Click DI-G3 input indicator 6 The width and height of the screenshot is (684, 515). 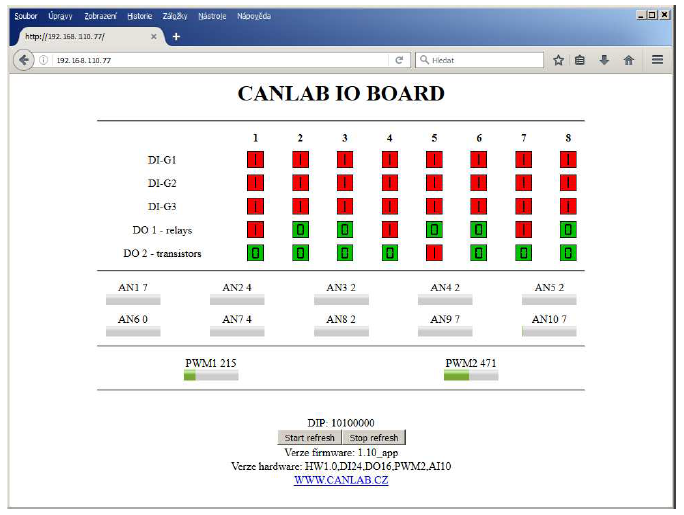click(479, 206)
